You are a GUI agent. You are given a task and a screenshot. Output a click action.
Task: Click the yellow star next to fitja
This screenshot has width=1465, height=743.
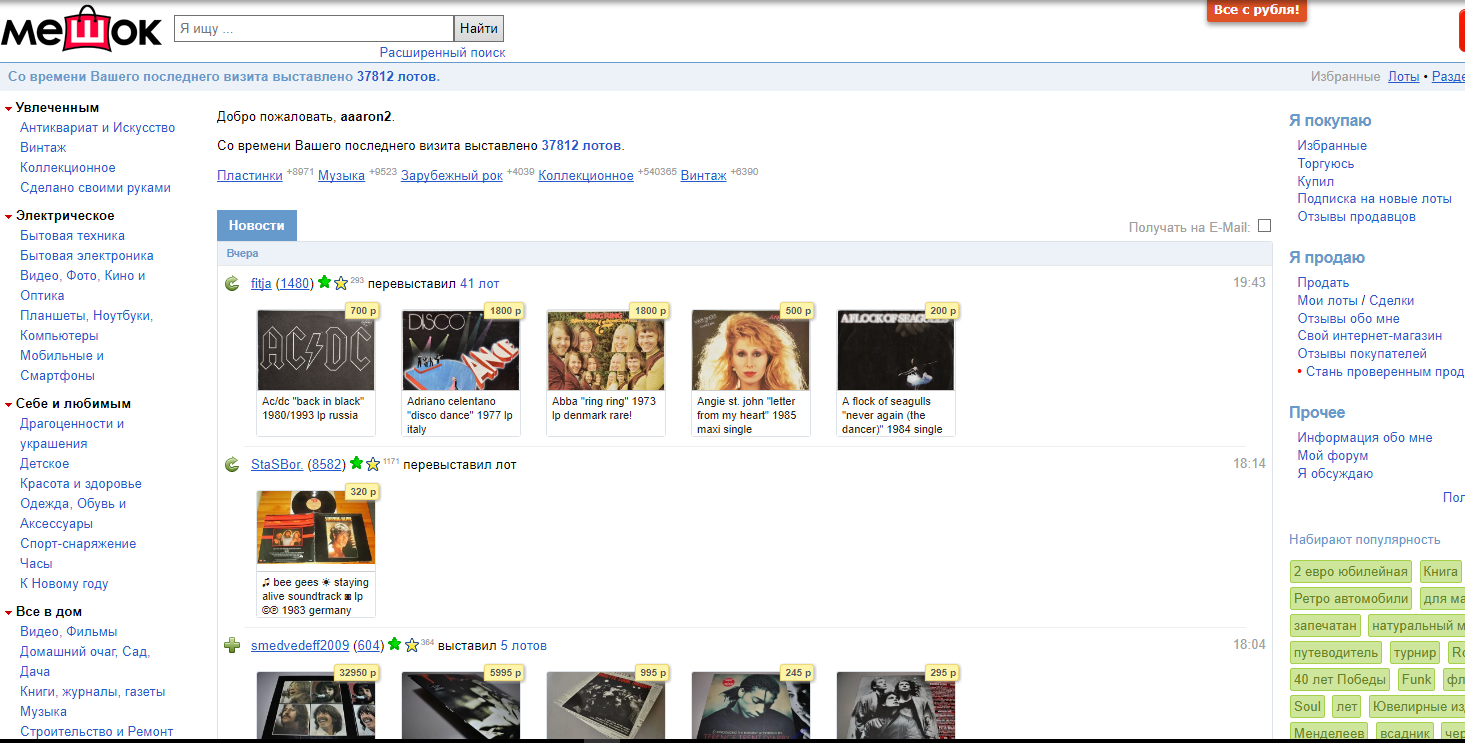(x=340, y=283)
